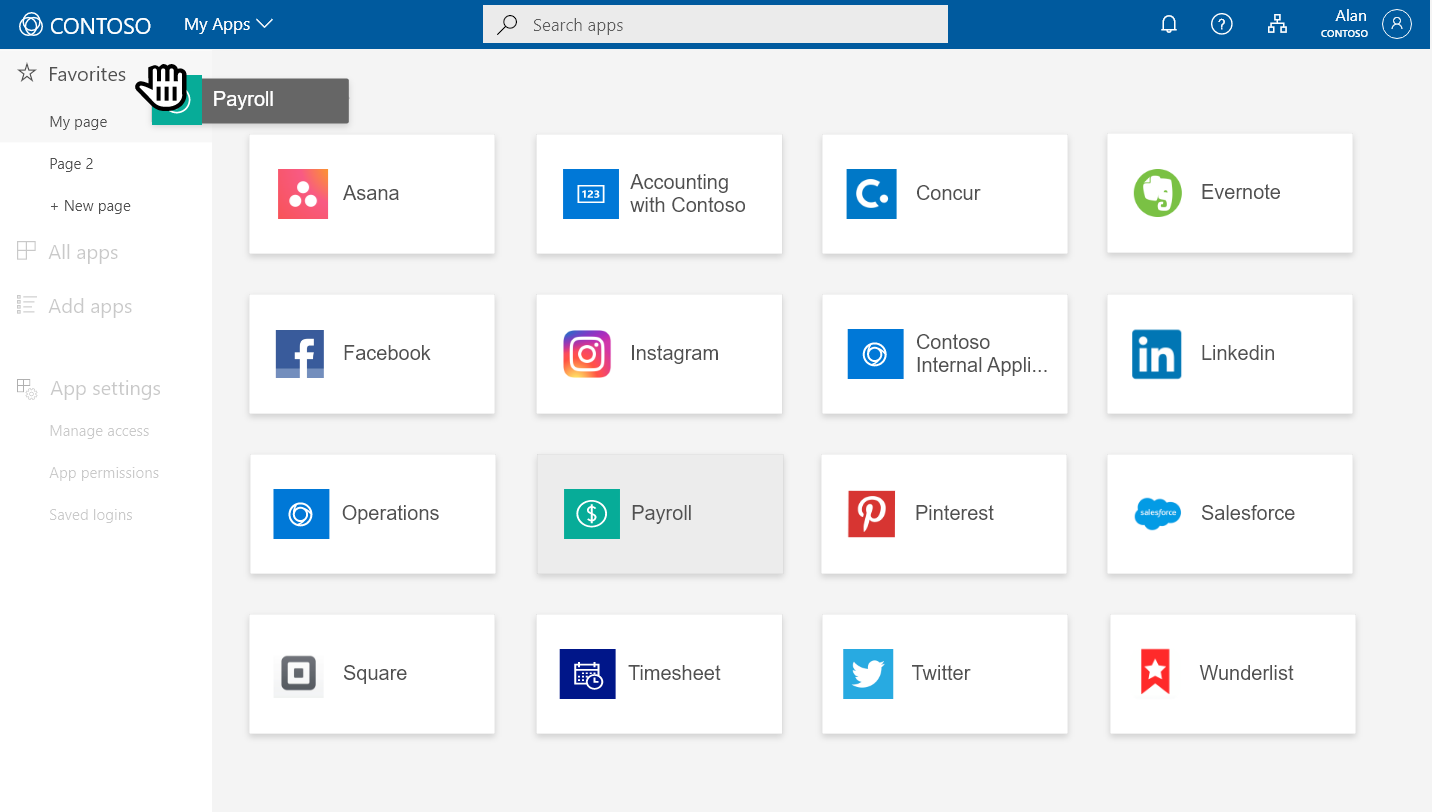The height and width of the screenshot is (812, 1432).
Task: Click the Alan CONTOSO account name
Action: [1344, 24]
